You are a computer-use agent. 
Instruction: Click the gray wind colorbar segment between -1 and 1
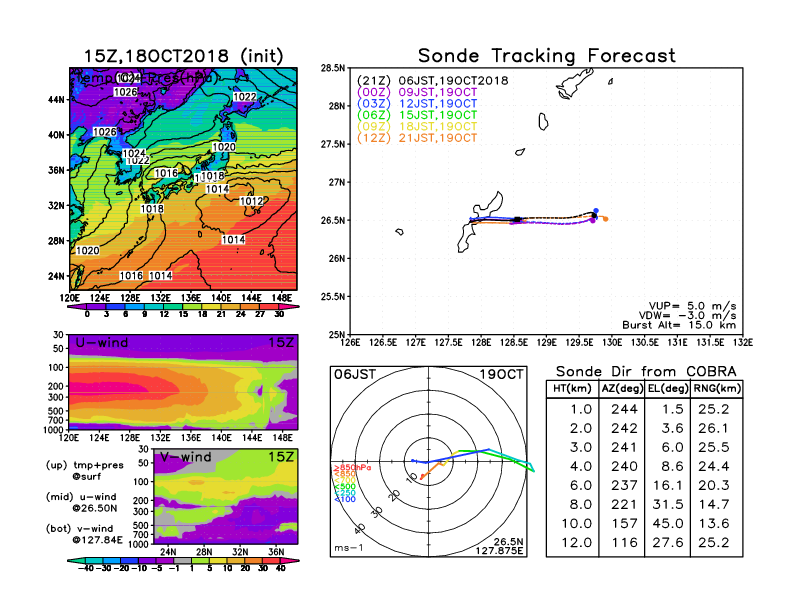183,560
